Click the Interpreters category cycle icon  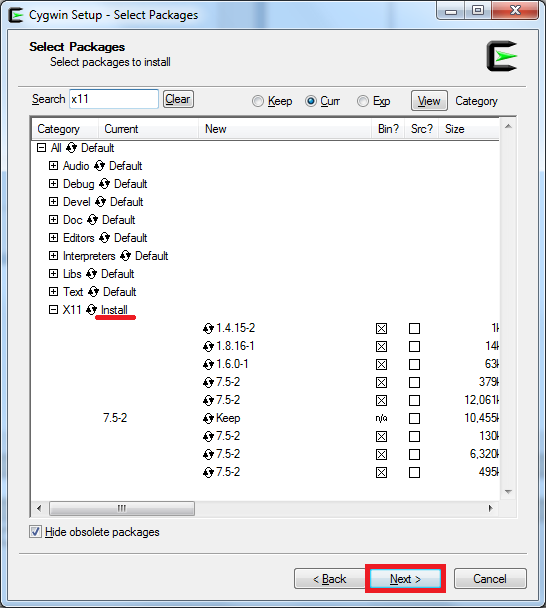coord(125,256)
